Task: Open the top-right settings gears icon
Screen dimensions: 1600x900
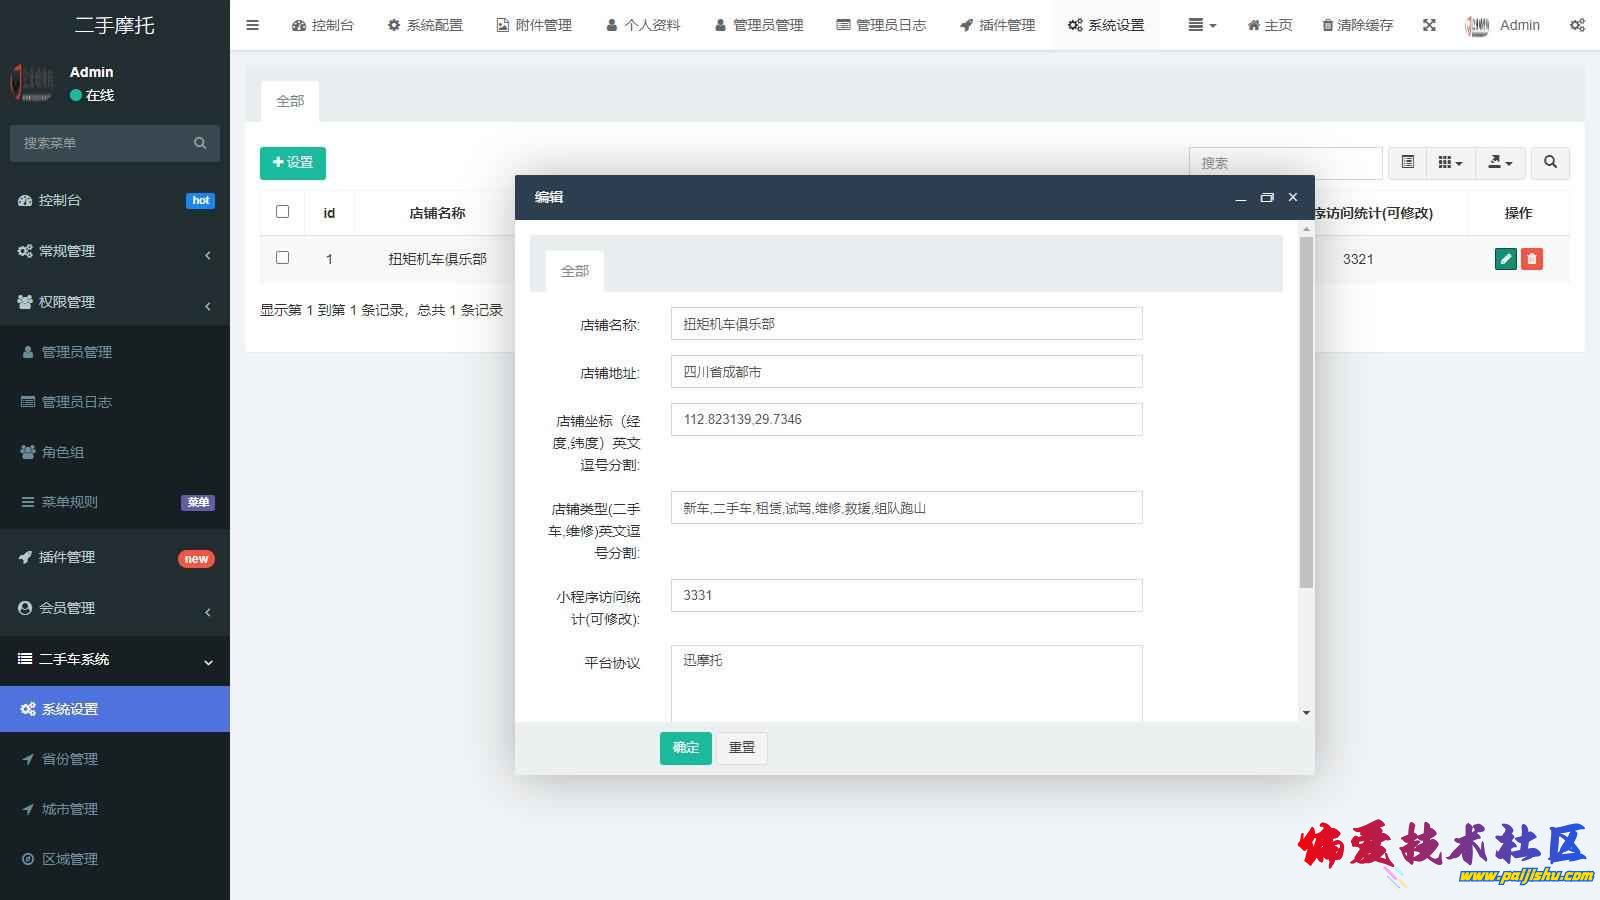Action: click(1577, 25)
